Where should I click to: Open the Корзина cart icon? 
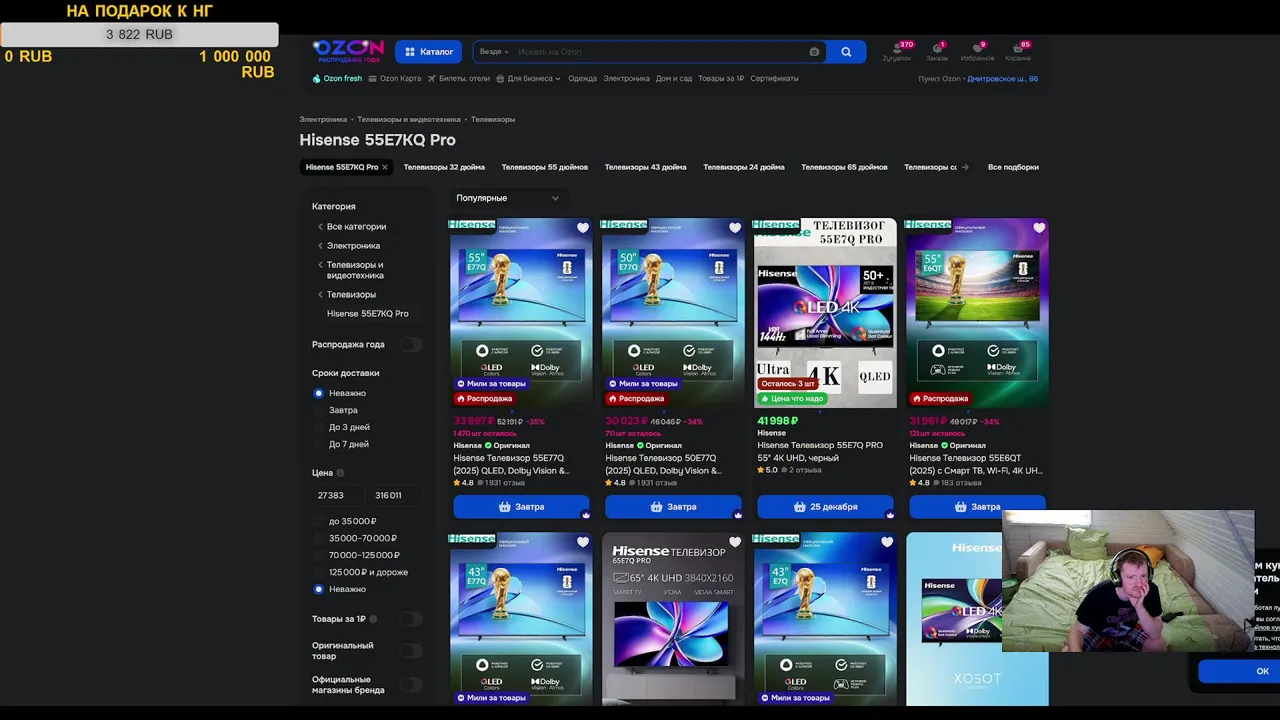click(x=1018, y=51)
